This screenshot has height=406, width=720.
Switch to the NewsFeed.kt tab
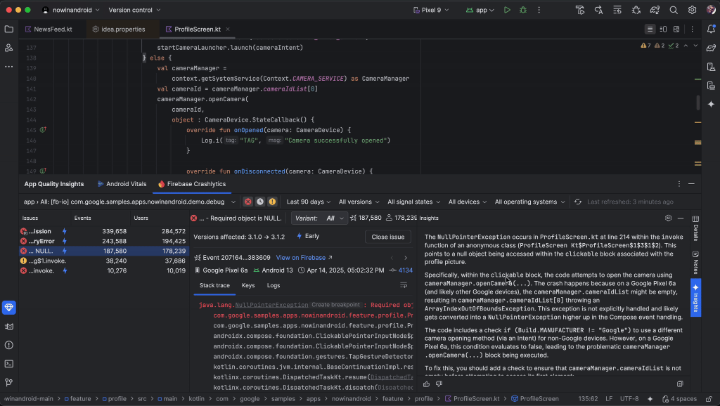click(49, 29)
